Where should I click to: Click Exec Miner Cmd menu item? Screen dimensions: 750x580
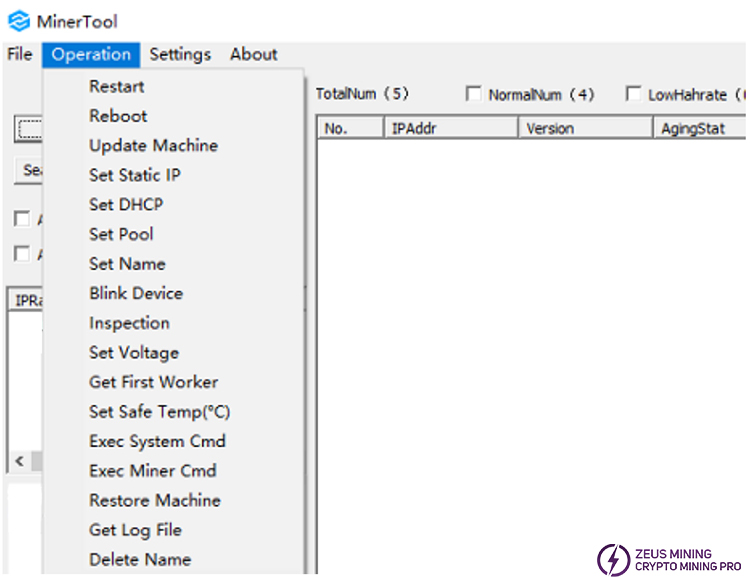coord(152,471)
